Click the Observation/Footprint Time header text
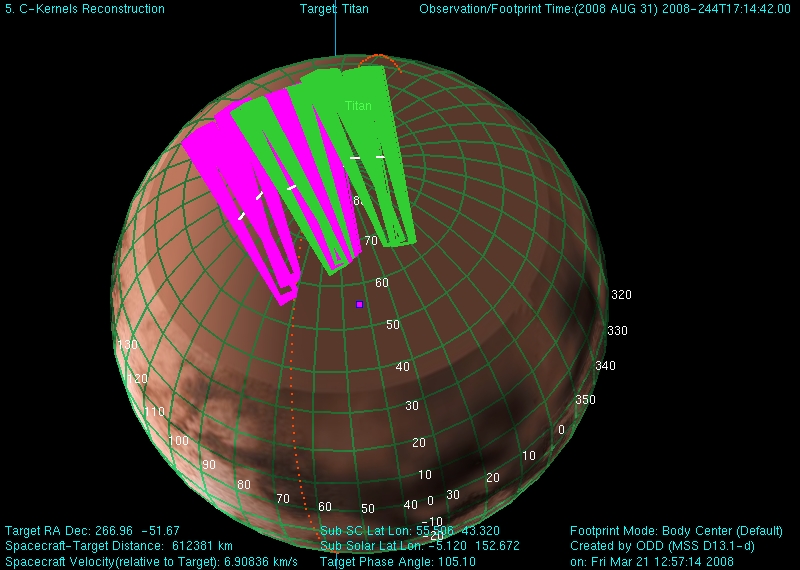 pyautogui.click(x=605, y=9)
